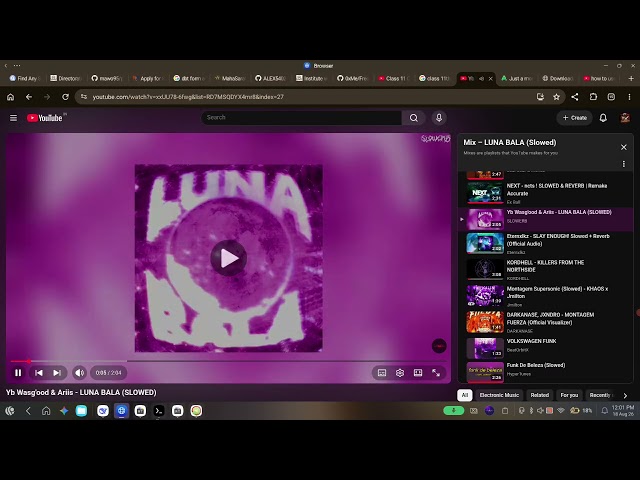
Task: Toggle theater mode in the player
Action: point(418,373)
